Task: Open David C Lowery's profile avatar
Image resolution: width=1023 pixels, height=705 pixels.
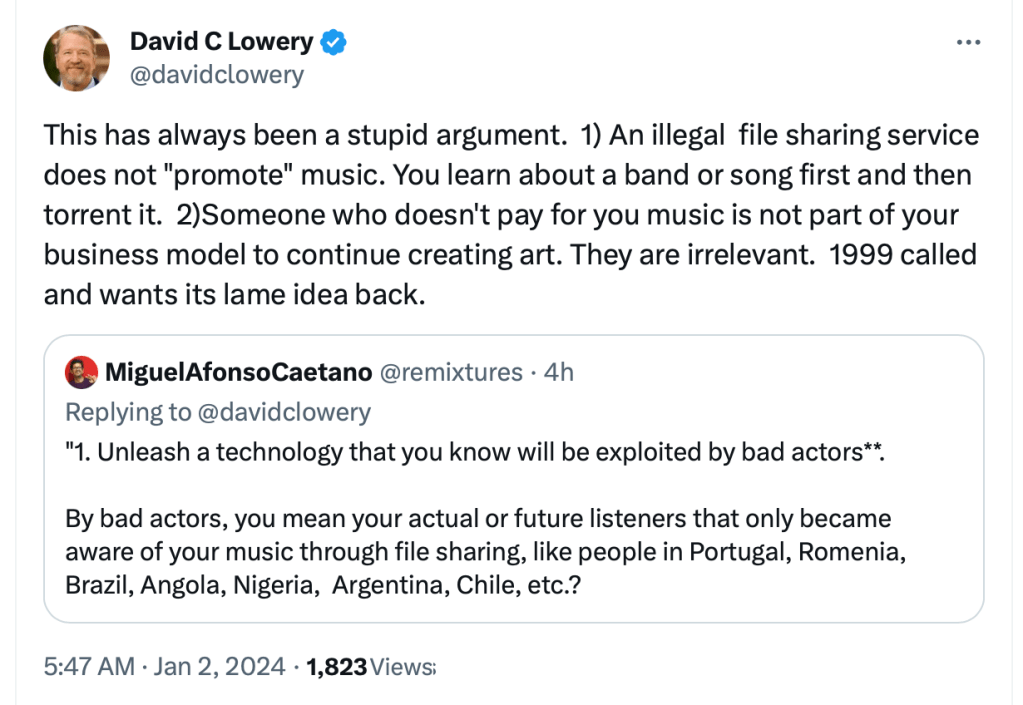Action: click(76, 58)
